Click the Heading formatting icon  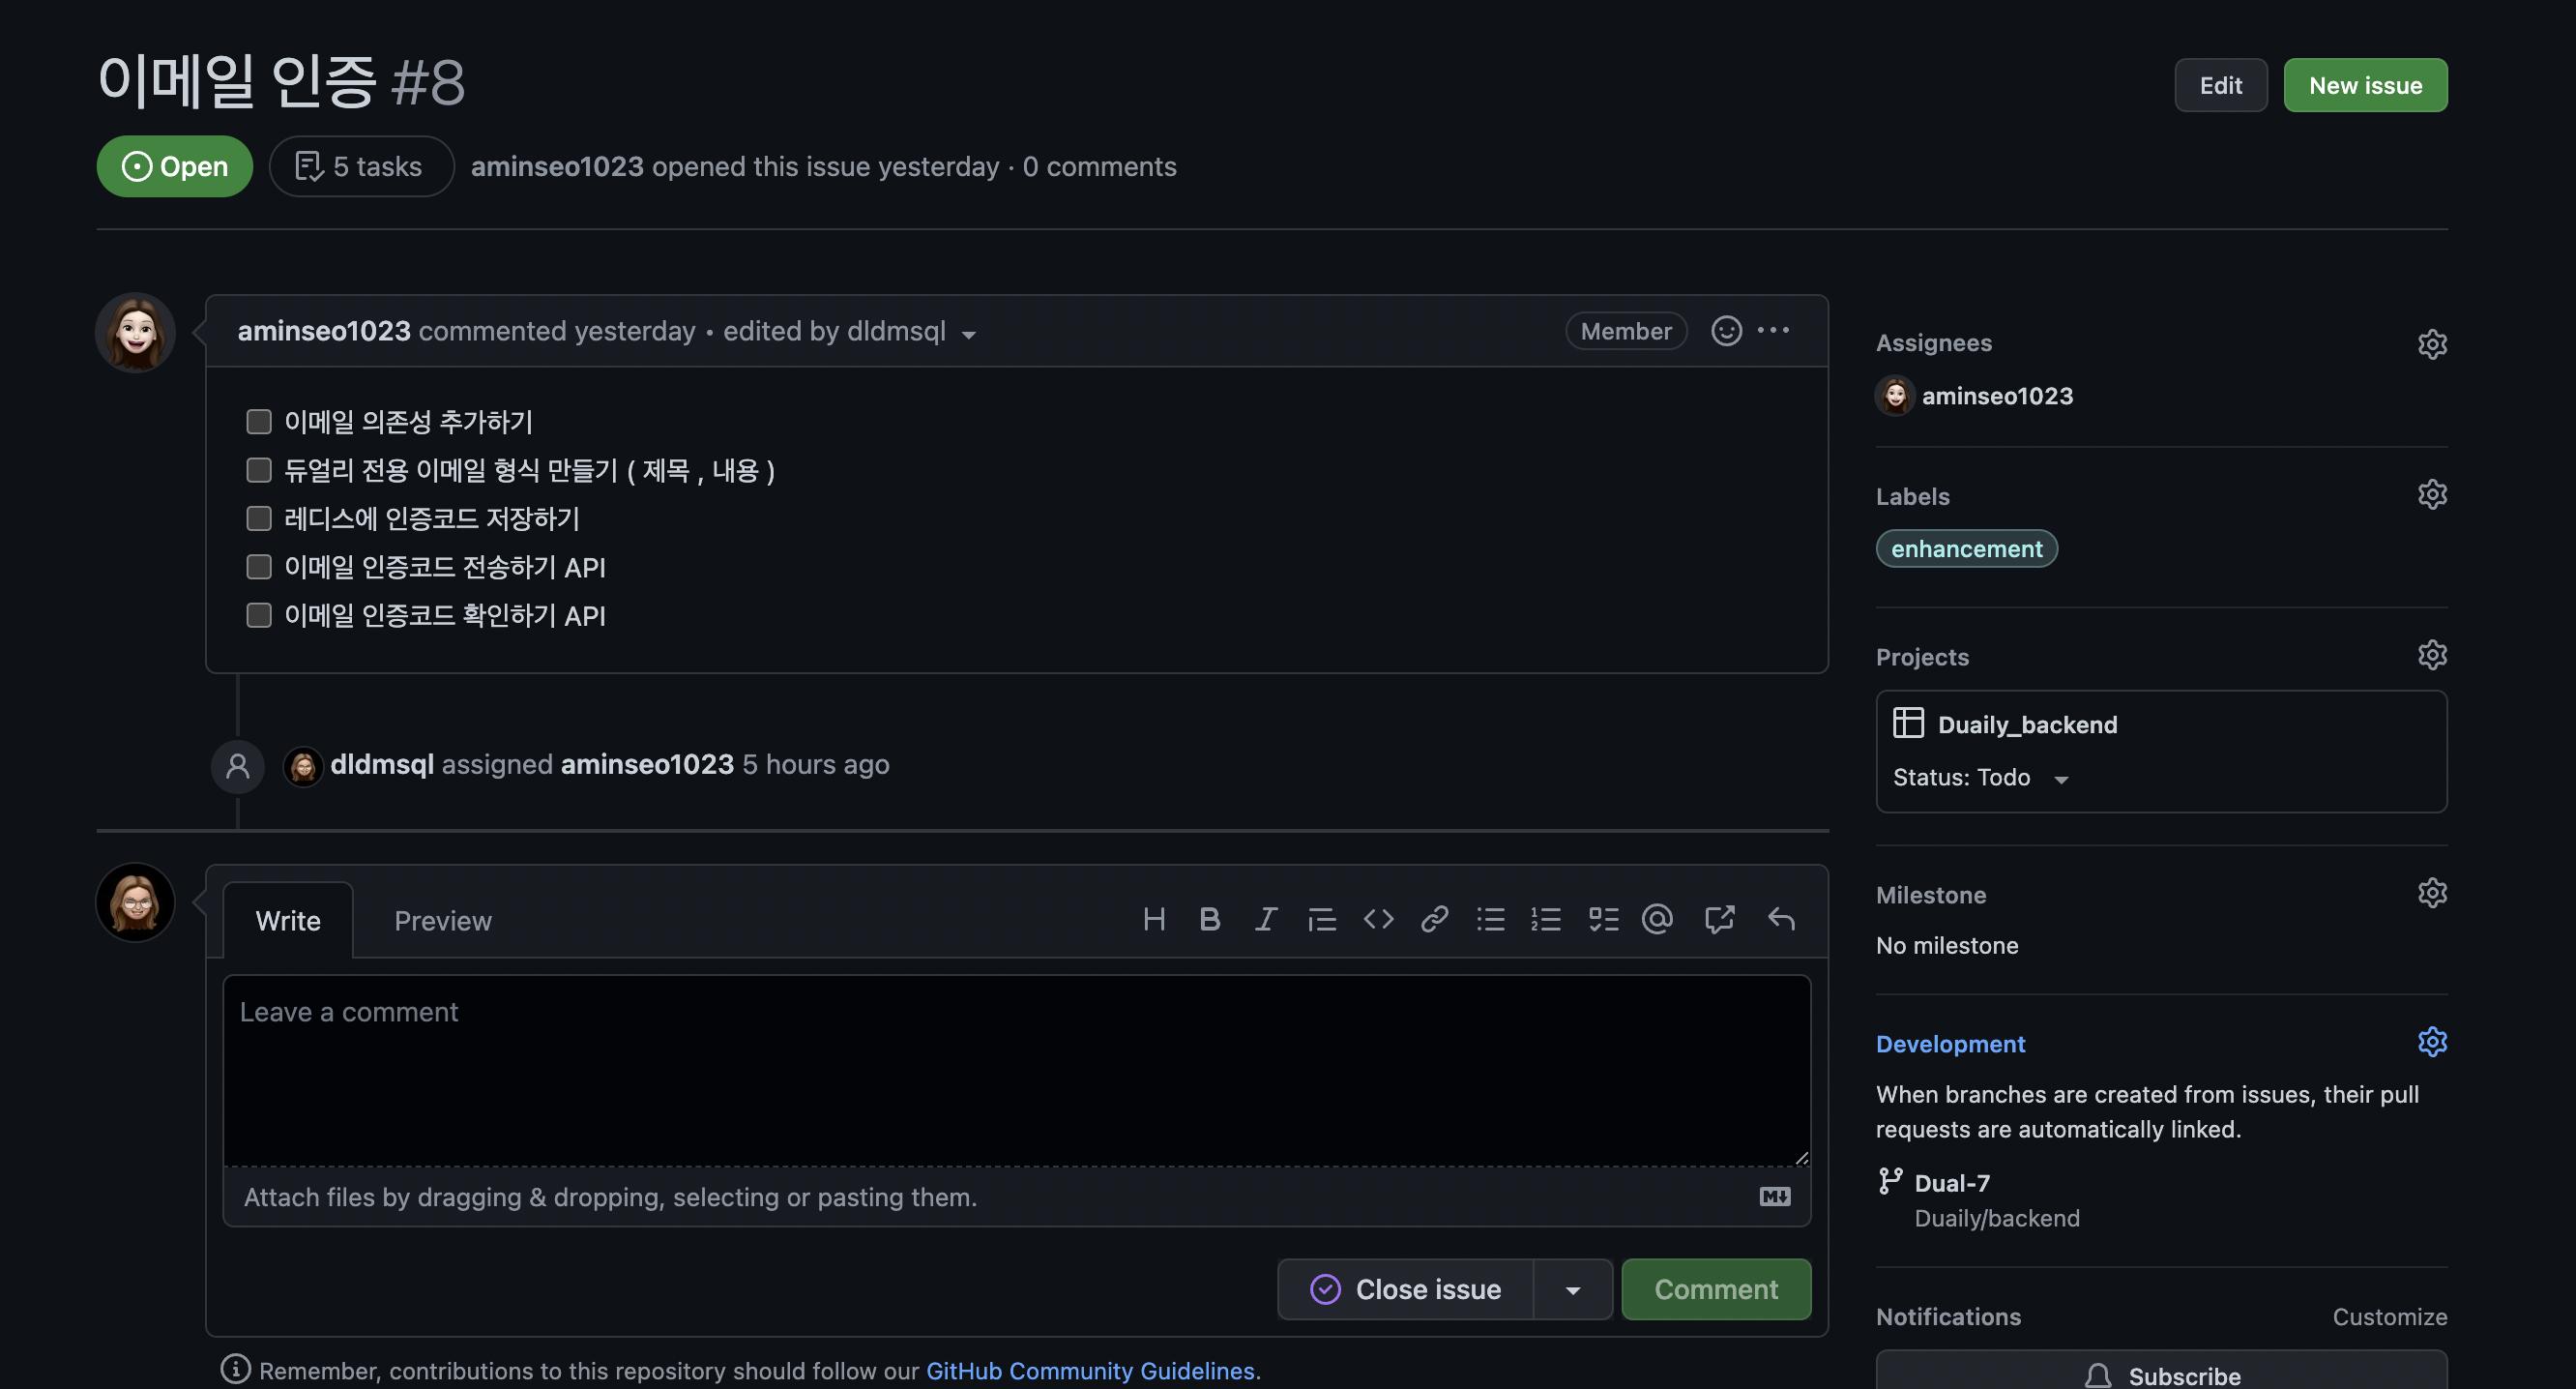(1153, 919)
